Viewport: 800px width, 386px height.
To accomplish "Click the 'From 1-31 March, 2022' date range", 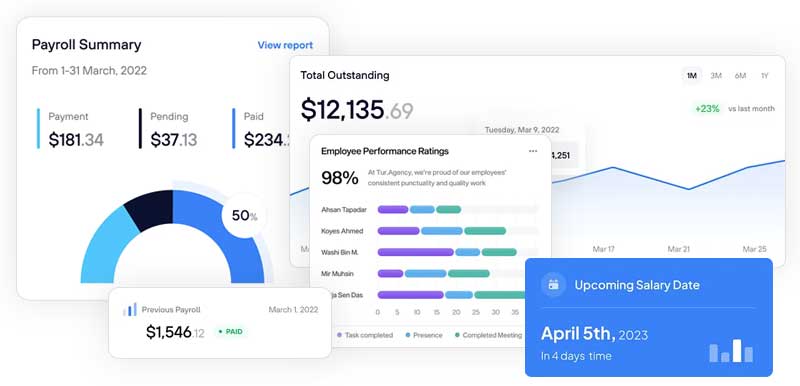I will (x=89, y=70).
